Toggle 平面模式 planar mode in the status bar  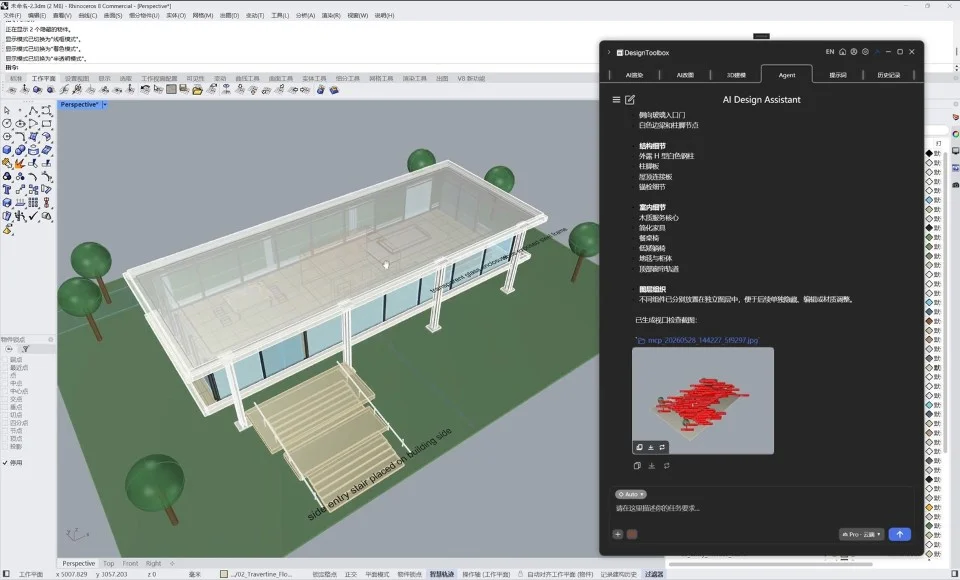pyautogui.click(x=377, y=574)
